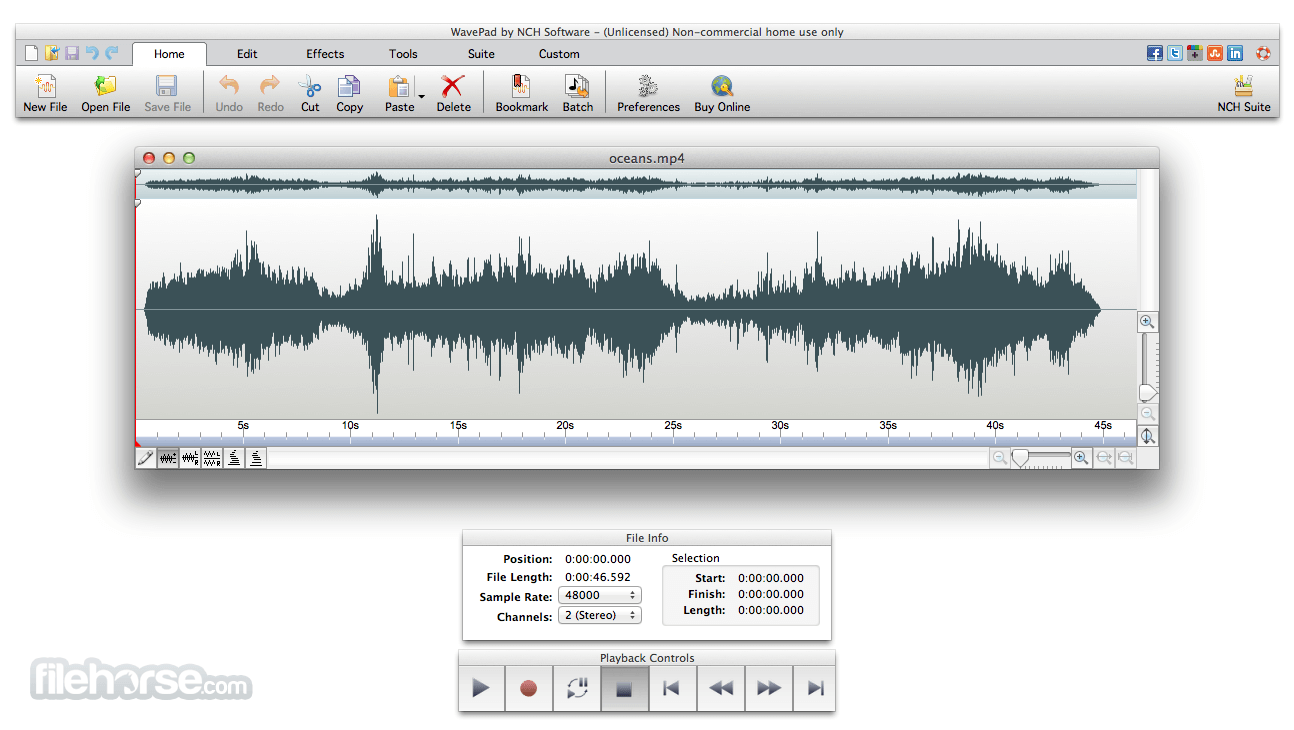
Task: Open the Sample Rate 48000 dropdown
Action: [600, 595]
